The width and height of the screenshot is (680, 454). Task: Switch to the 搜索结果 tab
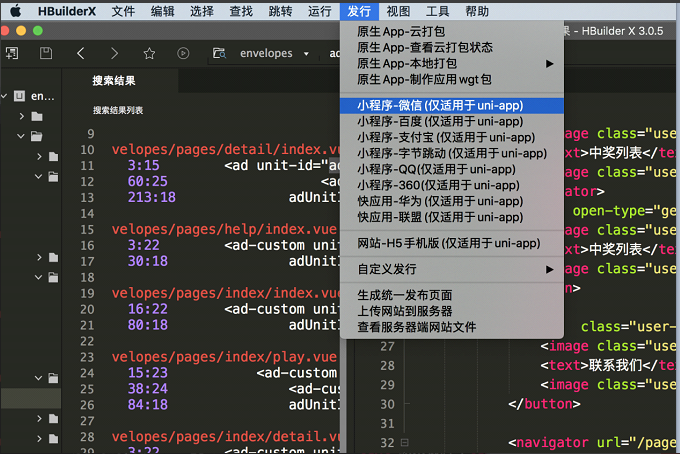113,81
